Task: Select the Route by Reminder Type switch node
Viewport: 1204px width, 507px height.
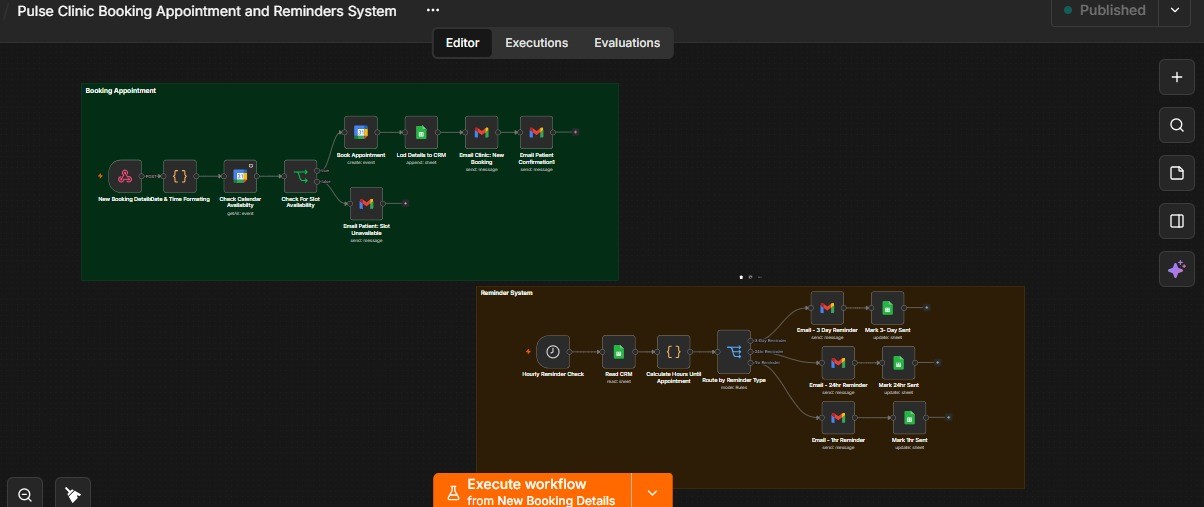Action: coord(733,351)
